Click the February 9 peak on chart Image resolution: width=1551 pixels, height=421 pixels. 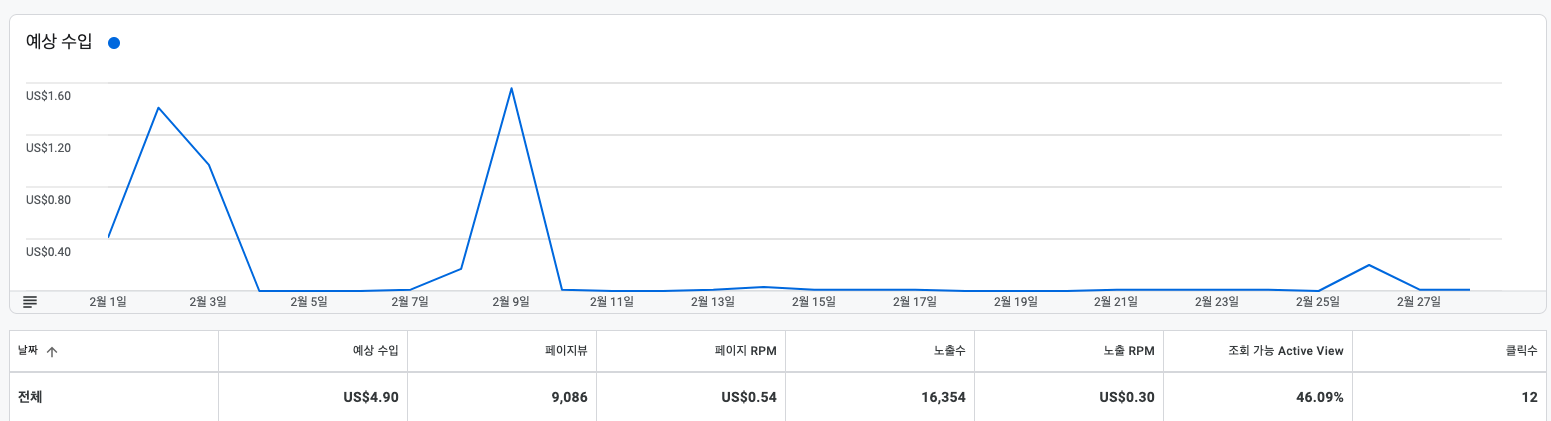[511, 88]
